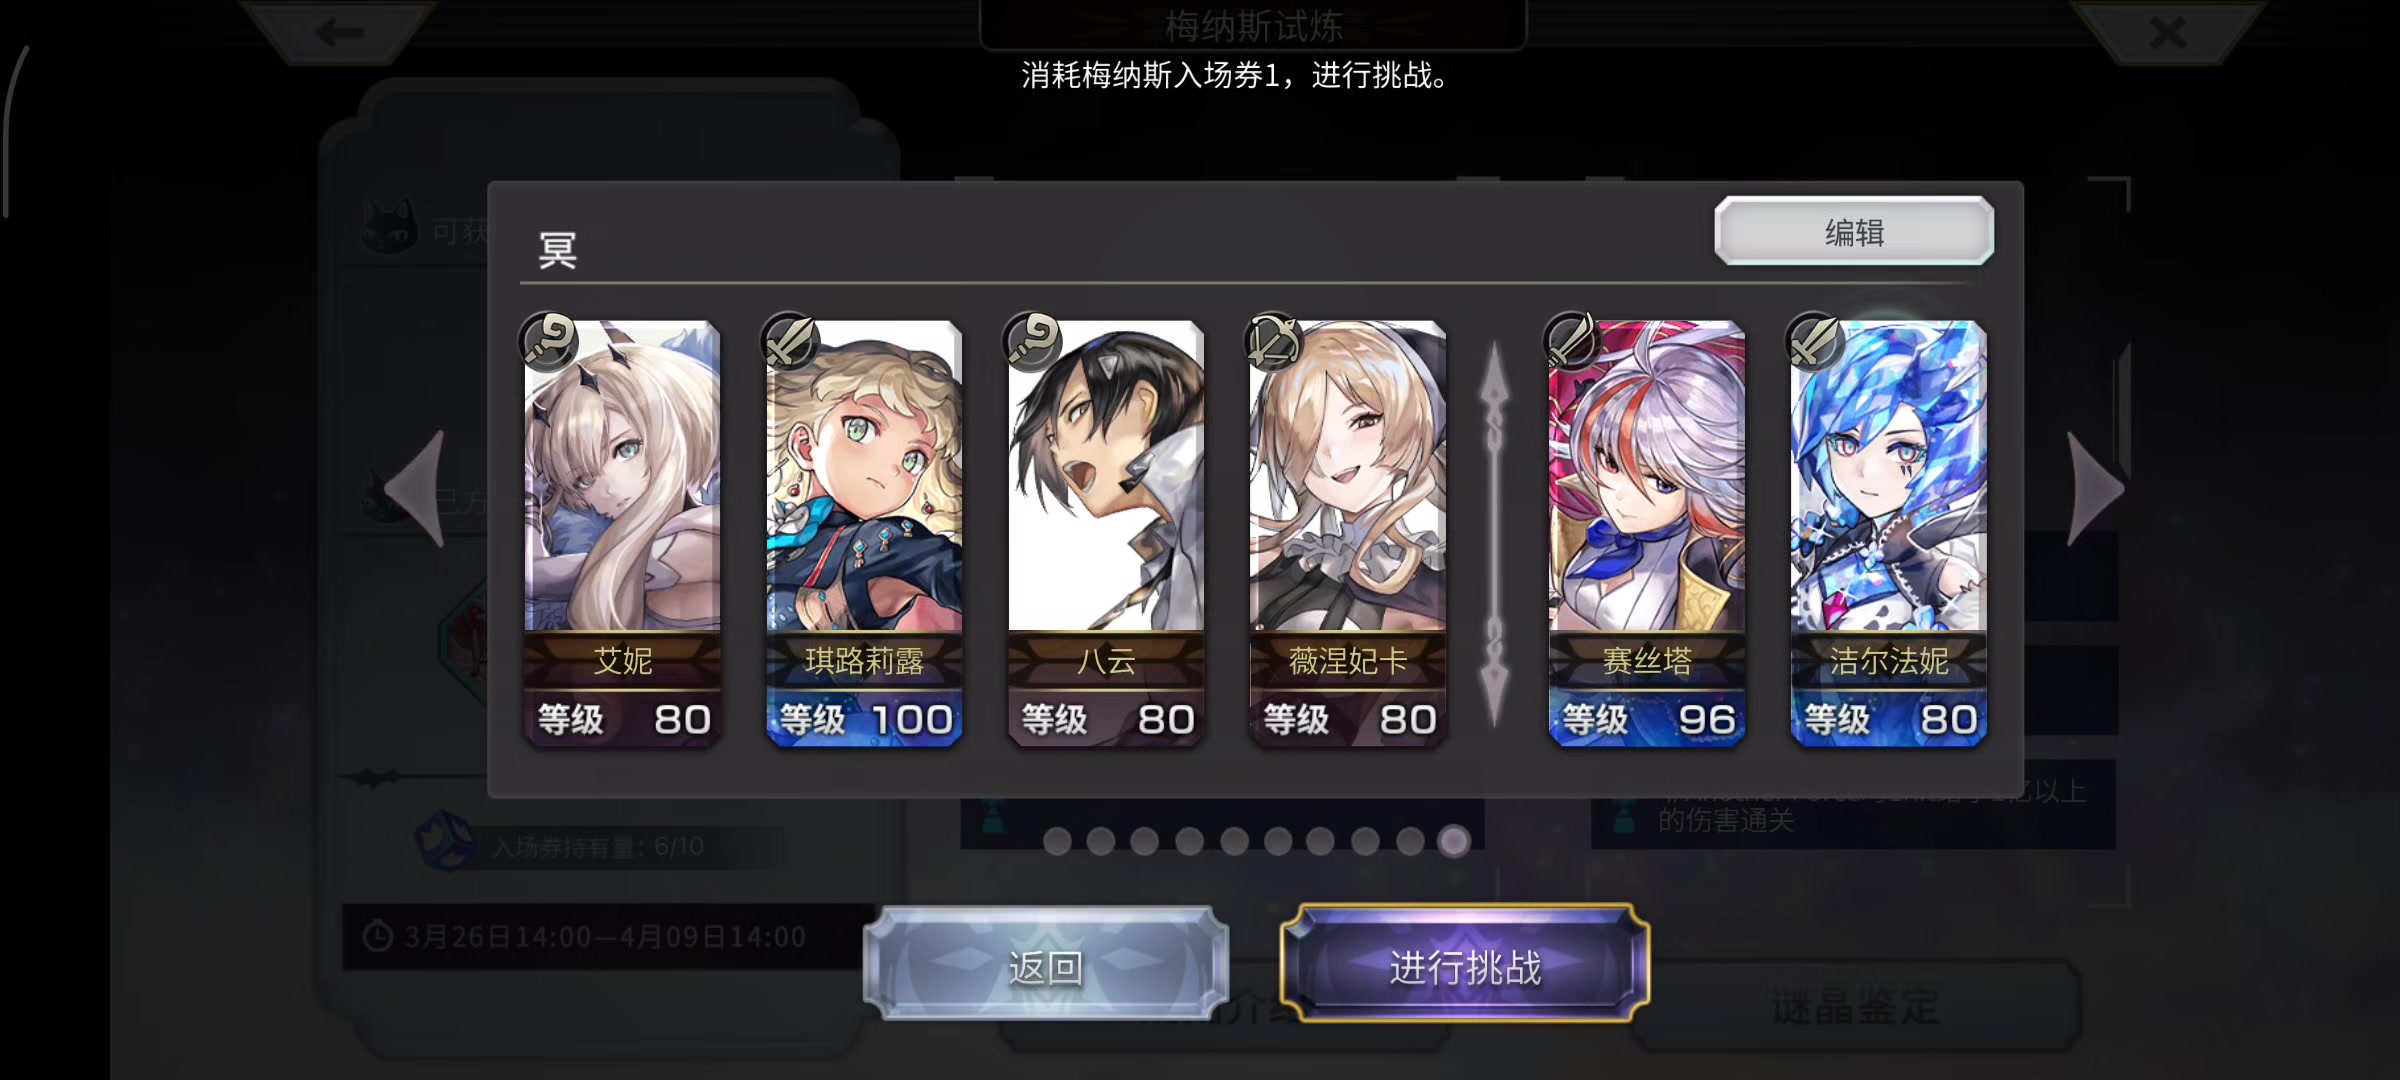Show the next party with right arrow

coord(2095,488)
